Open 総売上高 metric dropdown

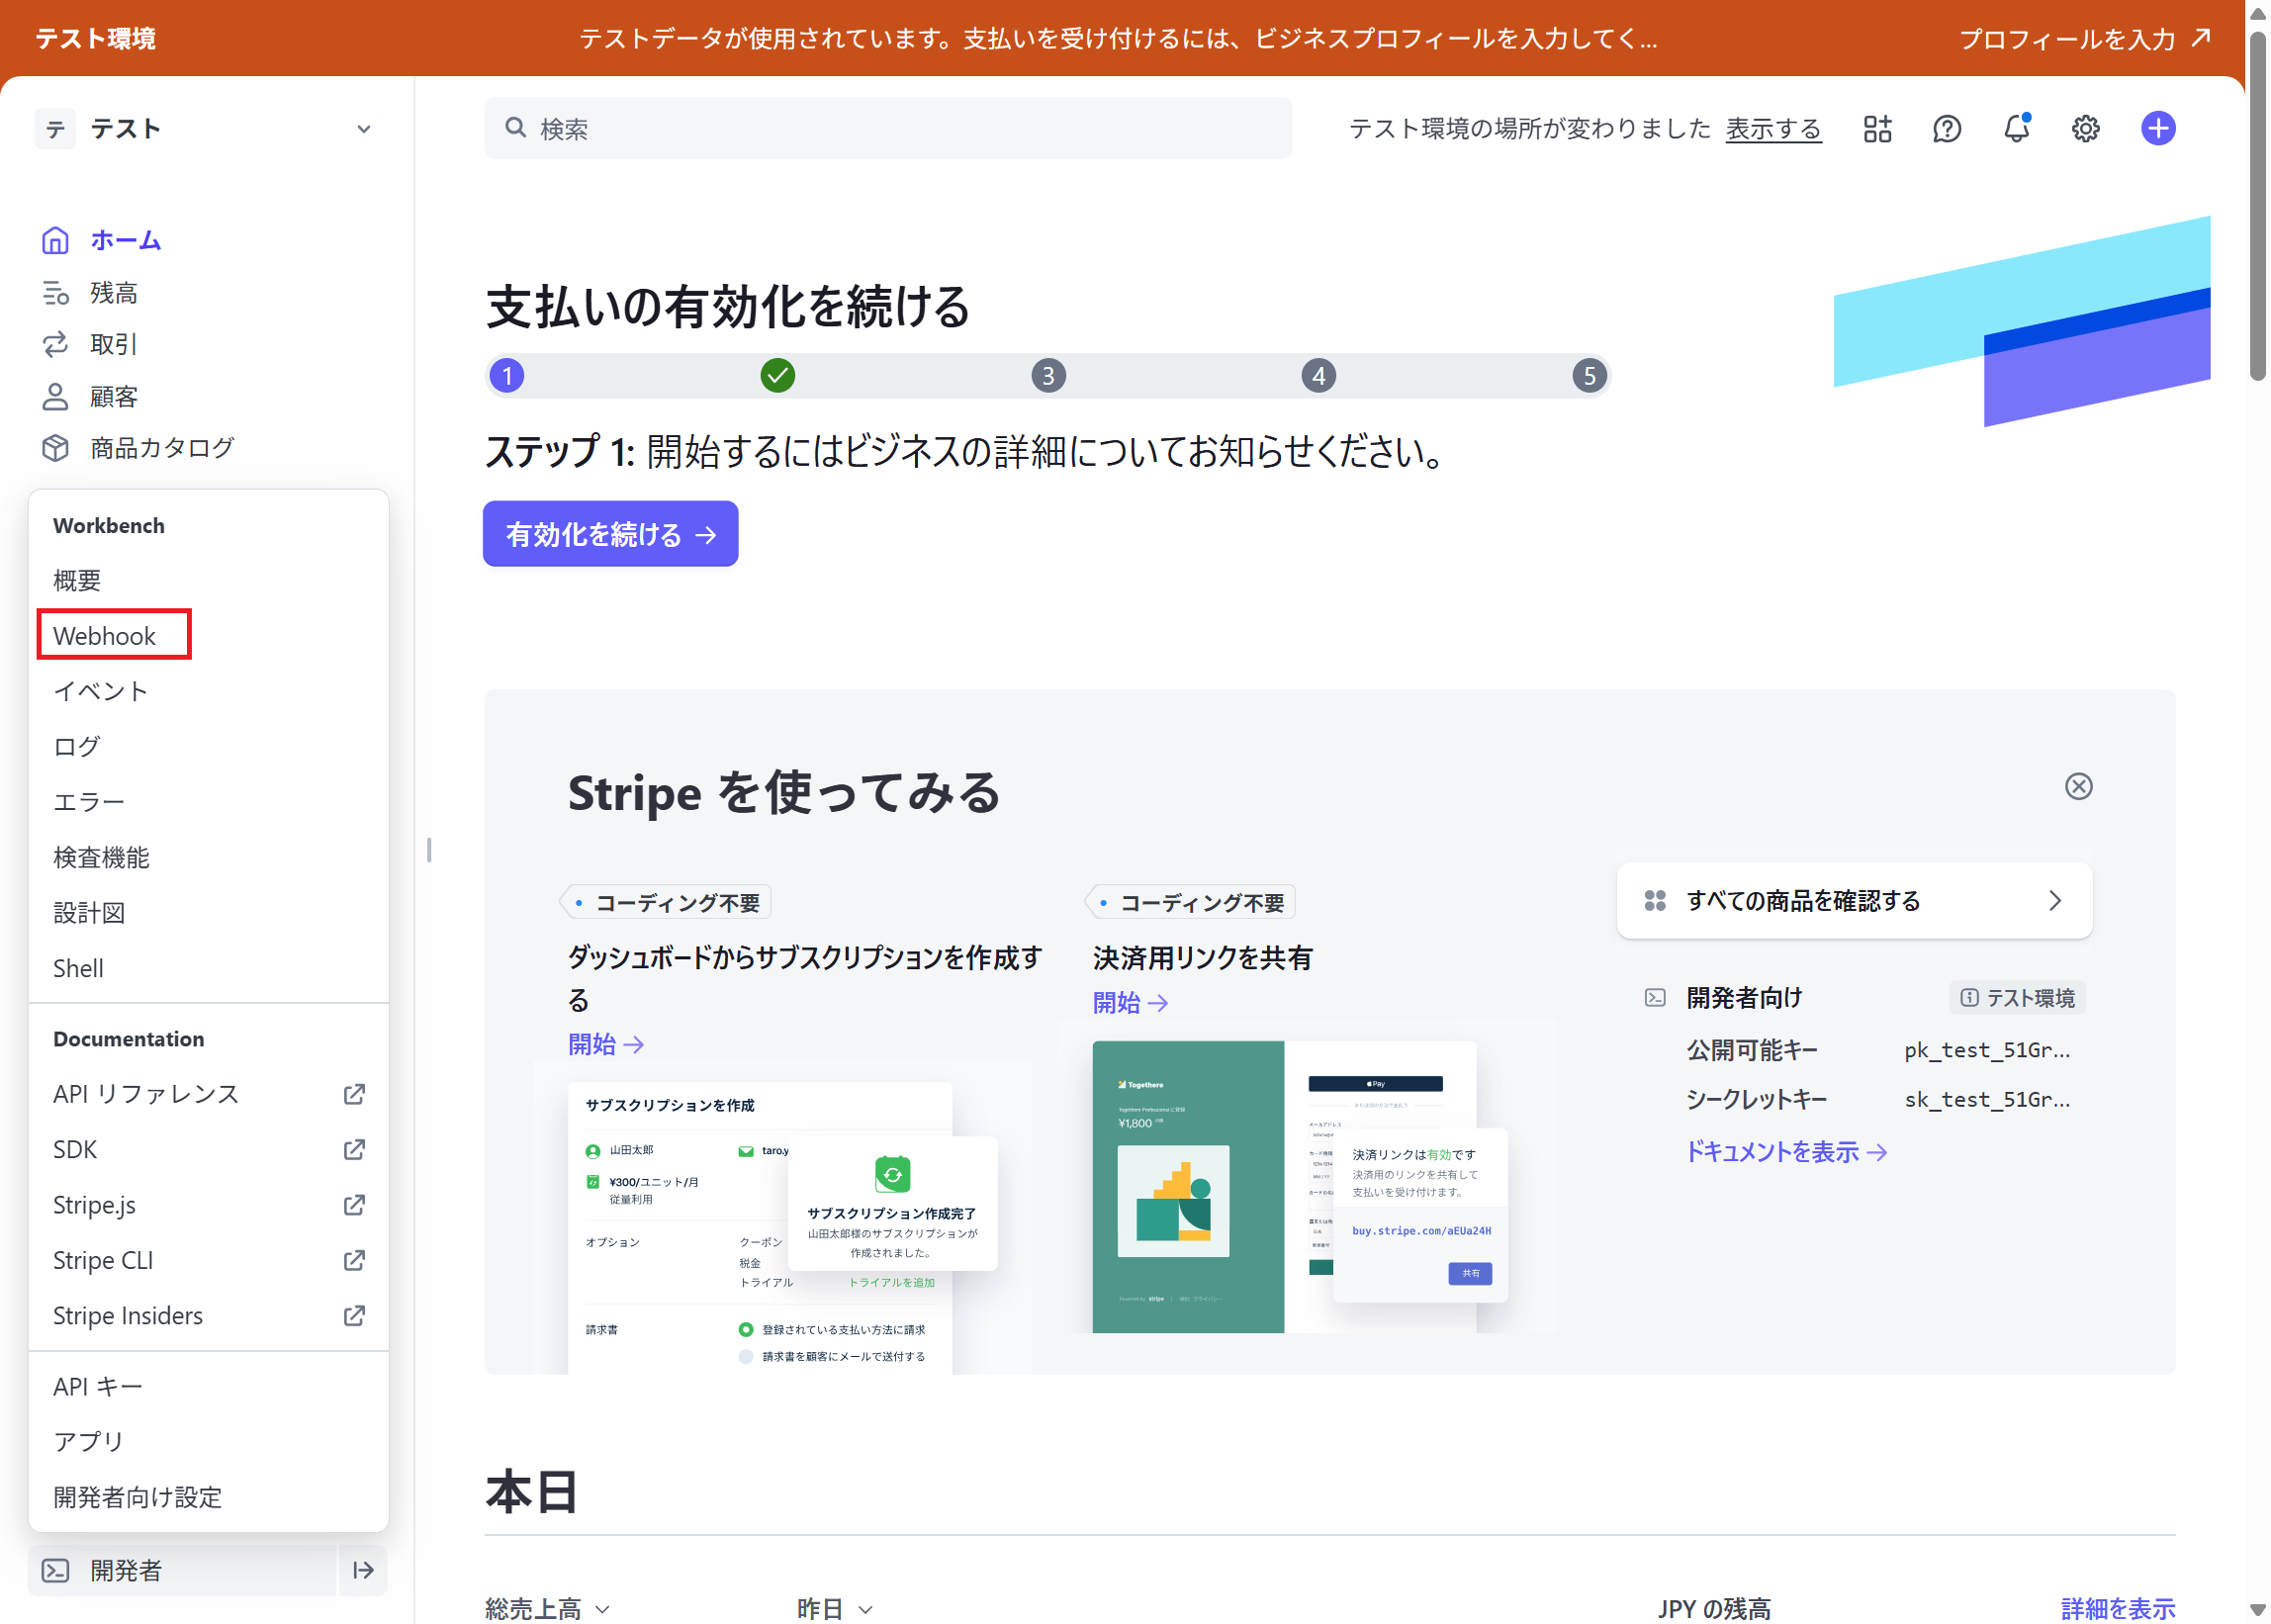[547, 1608]
